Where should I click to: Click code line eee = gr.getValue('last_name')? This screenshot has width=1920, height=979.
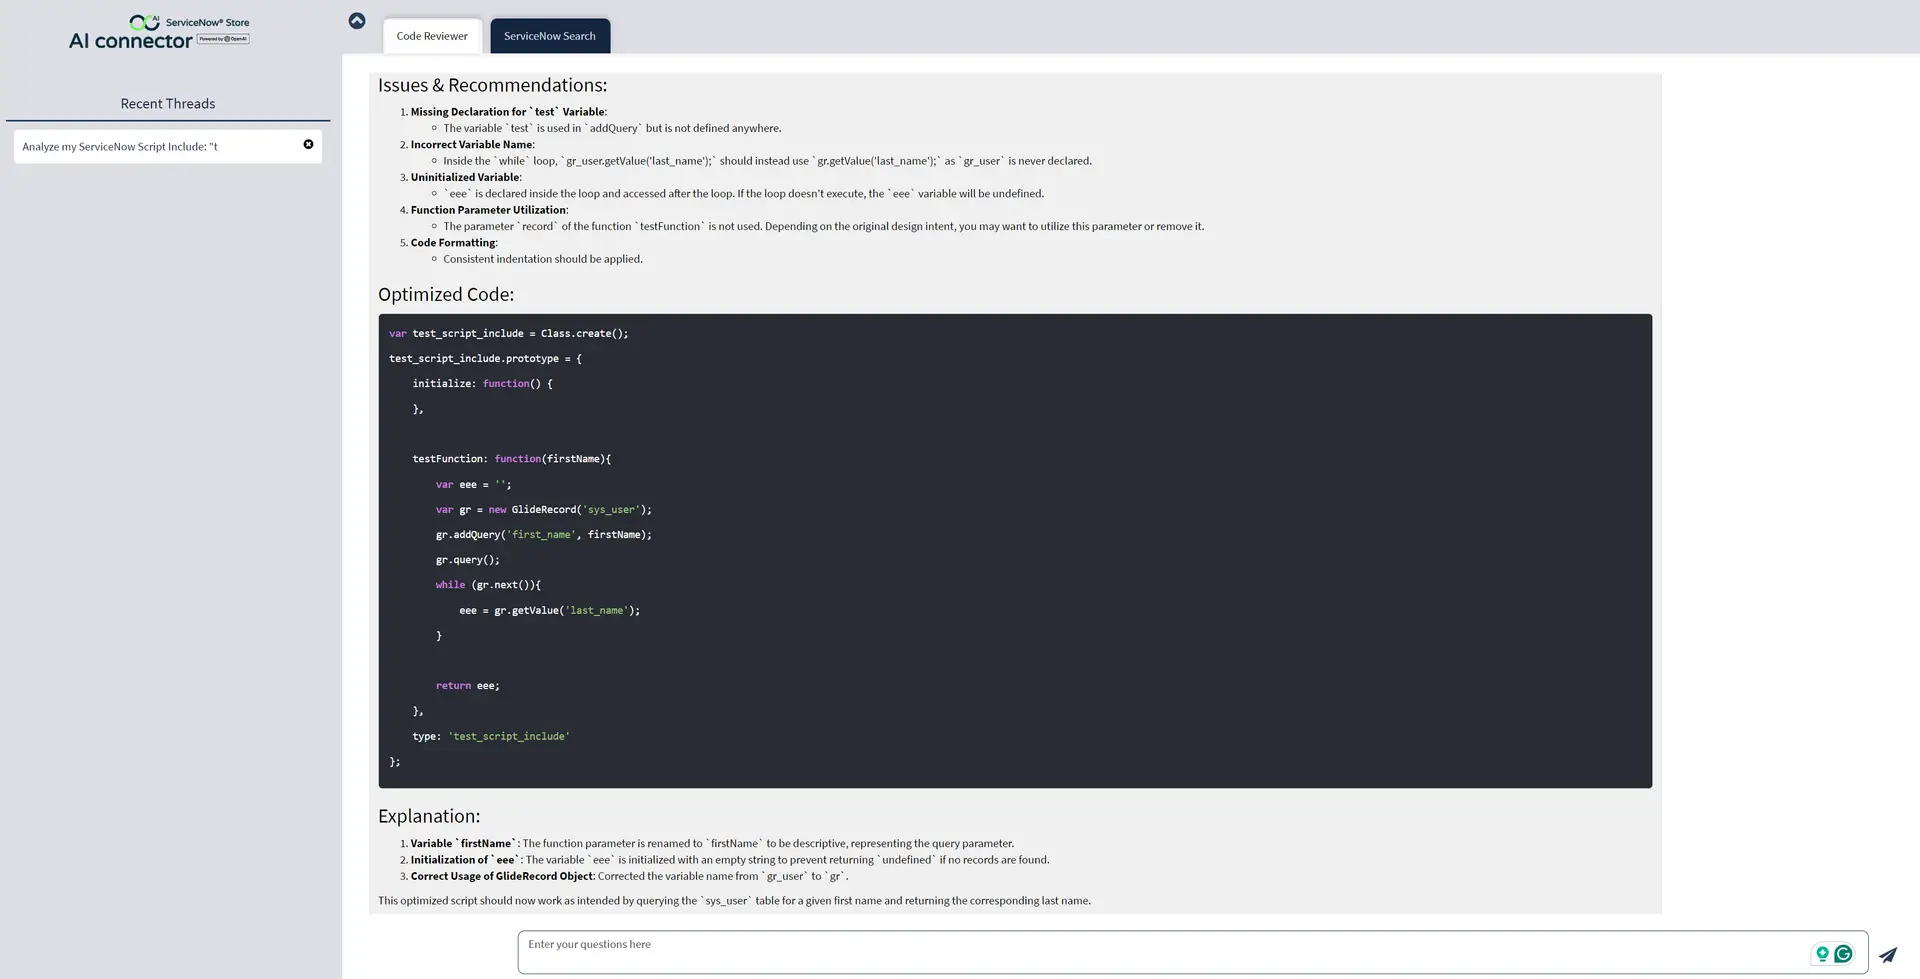[549, 610]
